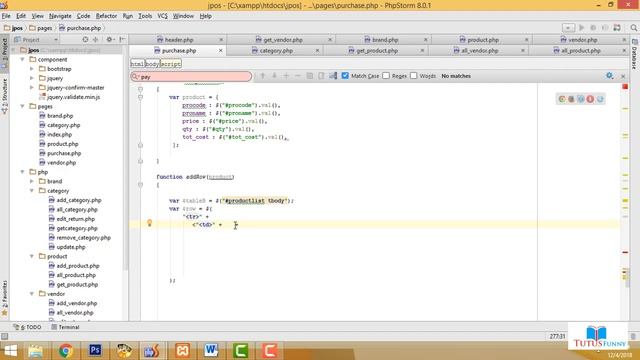The width and height of the screenshot is (640, 360).
Task: Open Word from taskbar
Action: (x=211, y=350)
